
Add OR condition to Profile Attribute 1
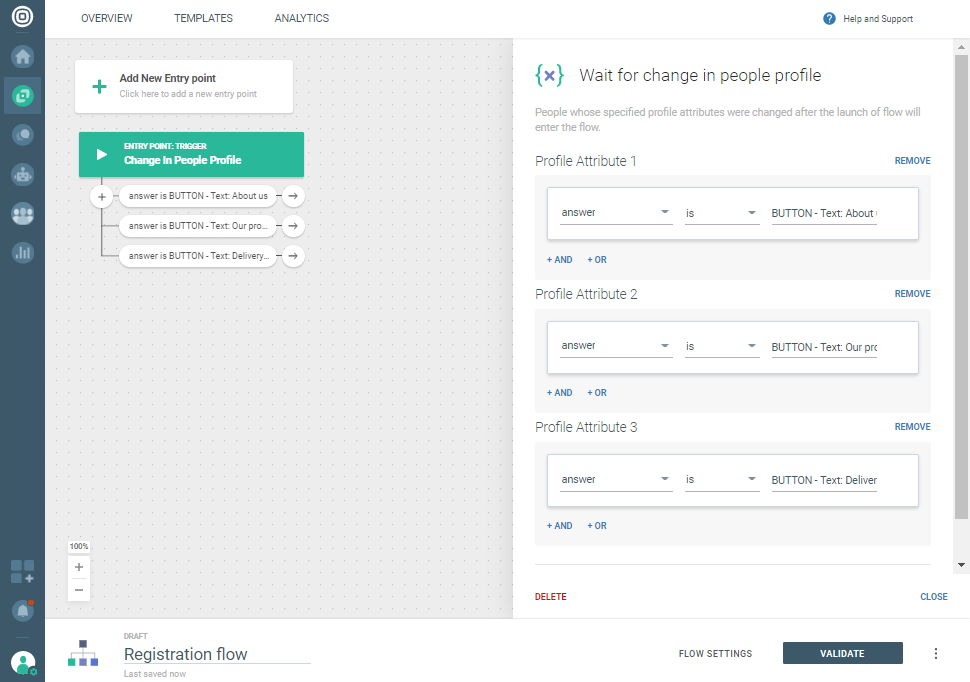coord(597,260)
